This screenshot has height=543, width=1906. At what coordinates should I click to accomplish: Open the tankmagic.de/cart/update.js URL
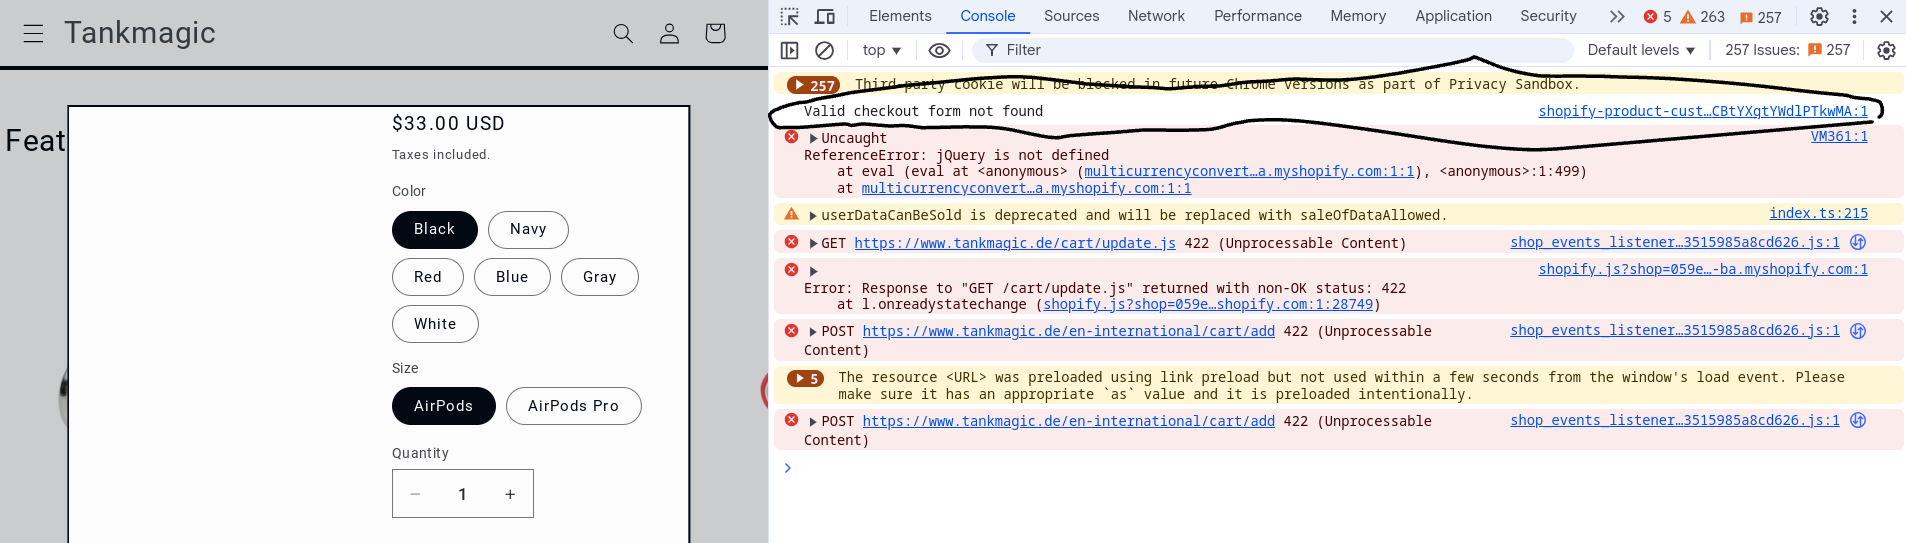1015,243
